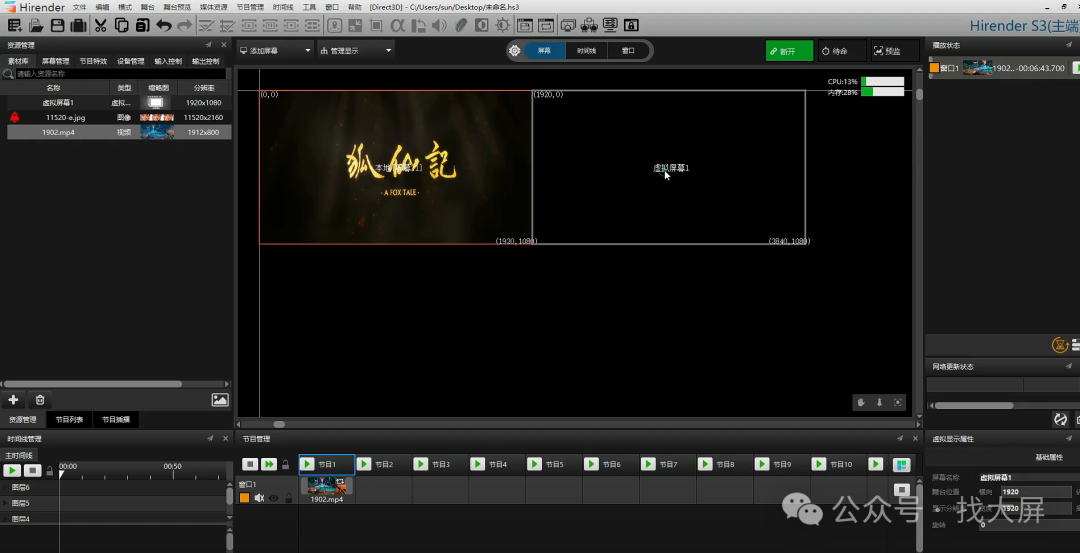
Task: Open the 管理显示 dropdown
Action: coord(355,50)
